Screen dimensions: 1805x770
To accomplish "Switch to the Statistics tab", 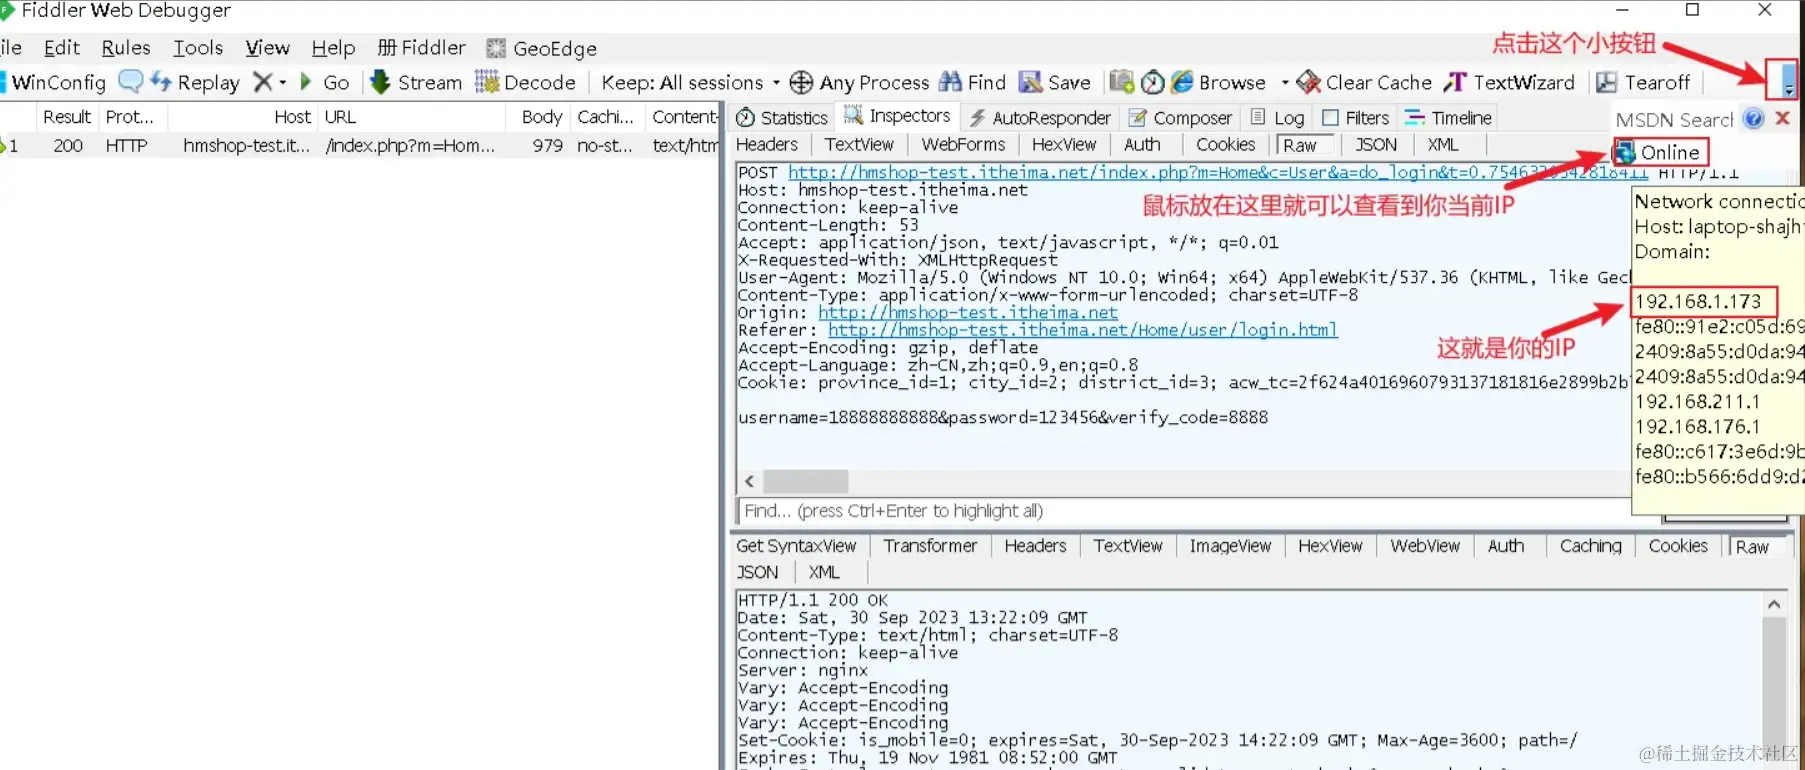I will pyautogui.click(x=782, y=117).
